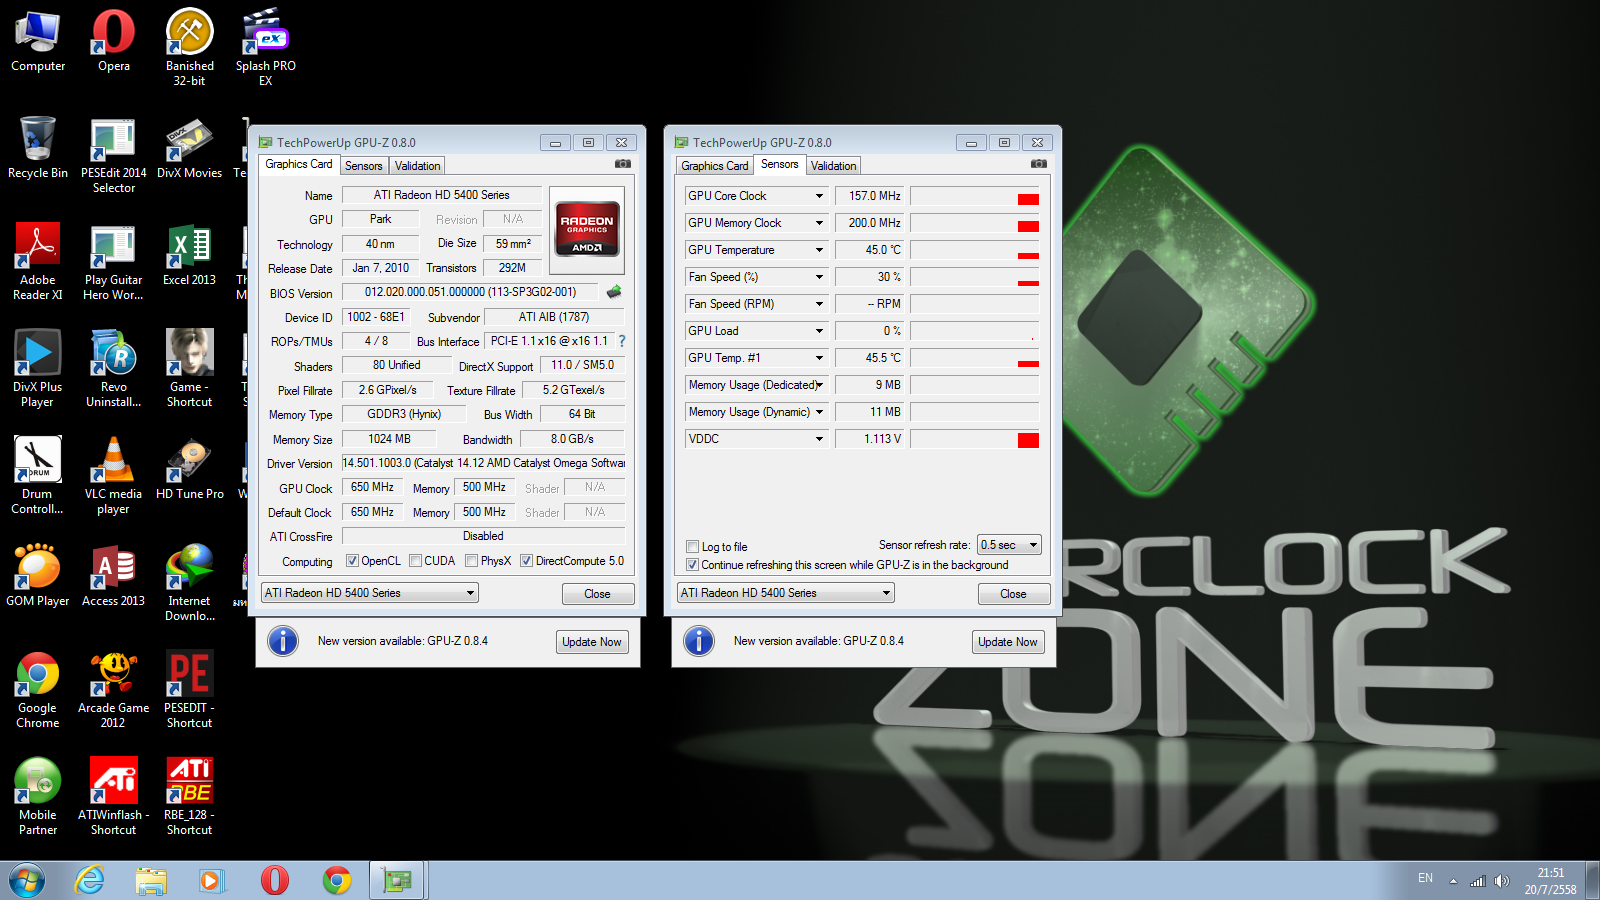Open Drum Controller desktop shortcut

38,476
